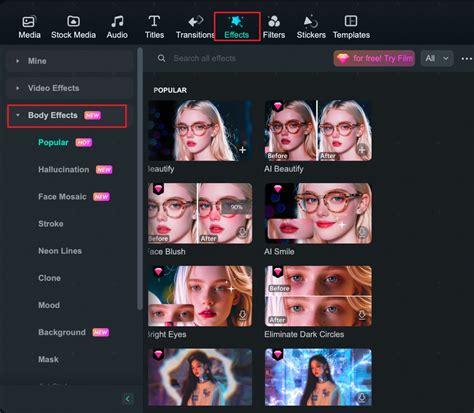This screenshot has height=413, width=474.
Task: Open the three-dot more options menu
Action: click(467, 59)
